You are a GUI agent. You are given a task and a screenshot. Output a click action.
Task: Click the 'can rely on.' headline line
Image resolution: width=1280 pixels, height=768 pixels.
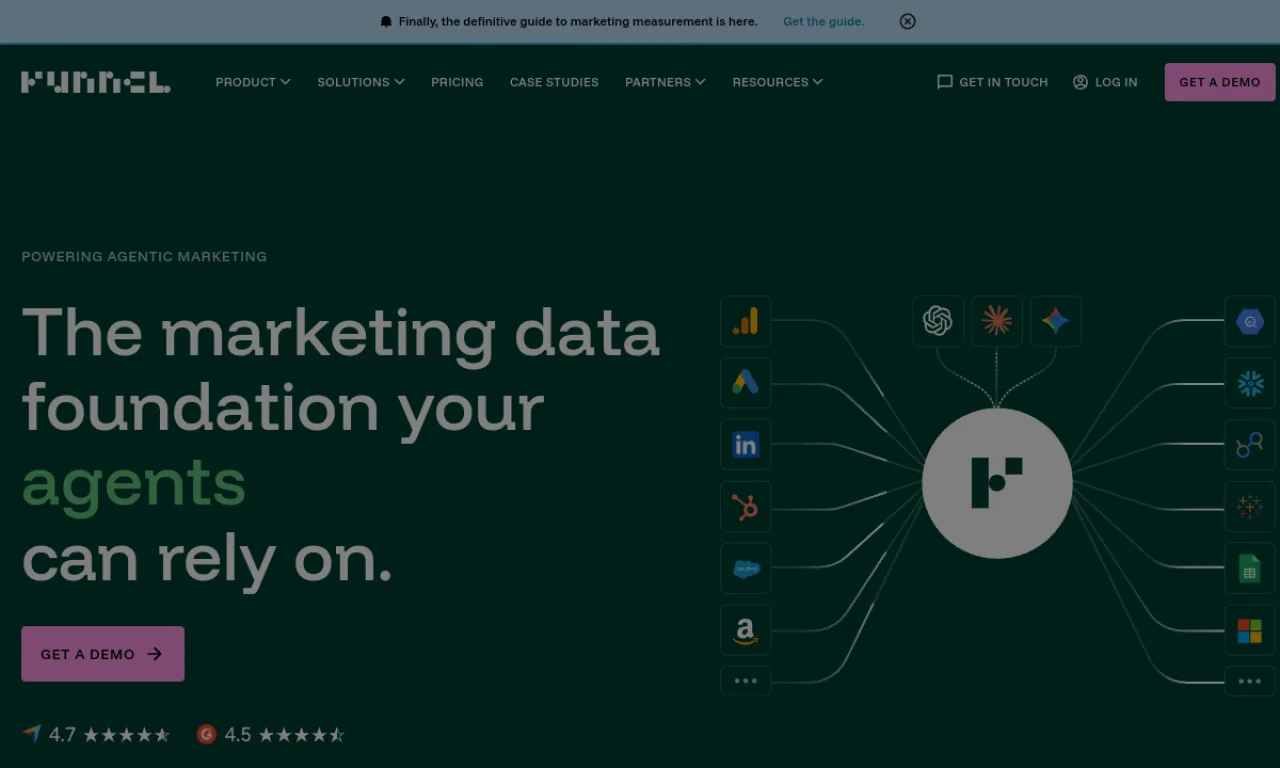pyautogui.click(x=207, y=560)
